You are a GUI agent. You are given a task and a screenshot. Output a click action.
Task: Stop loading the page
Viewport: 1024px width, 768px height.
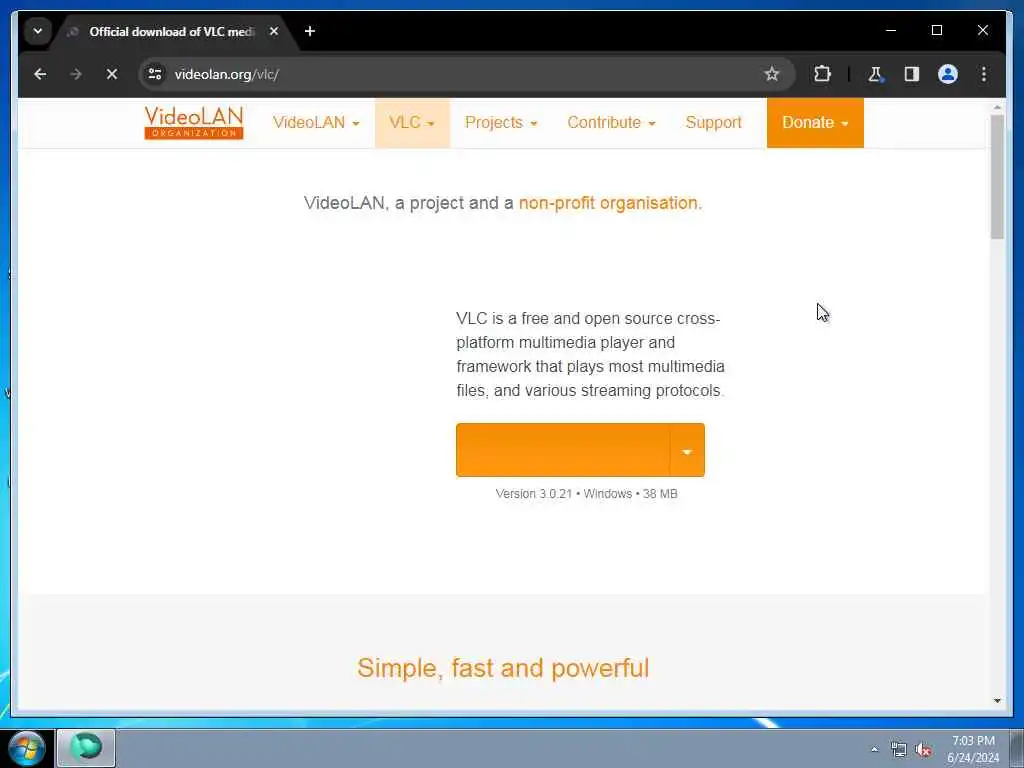click(x=112, y=74)
